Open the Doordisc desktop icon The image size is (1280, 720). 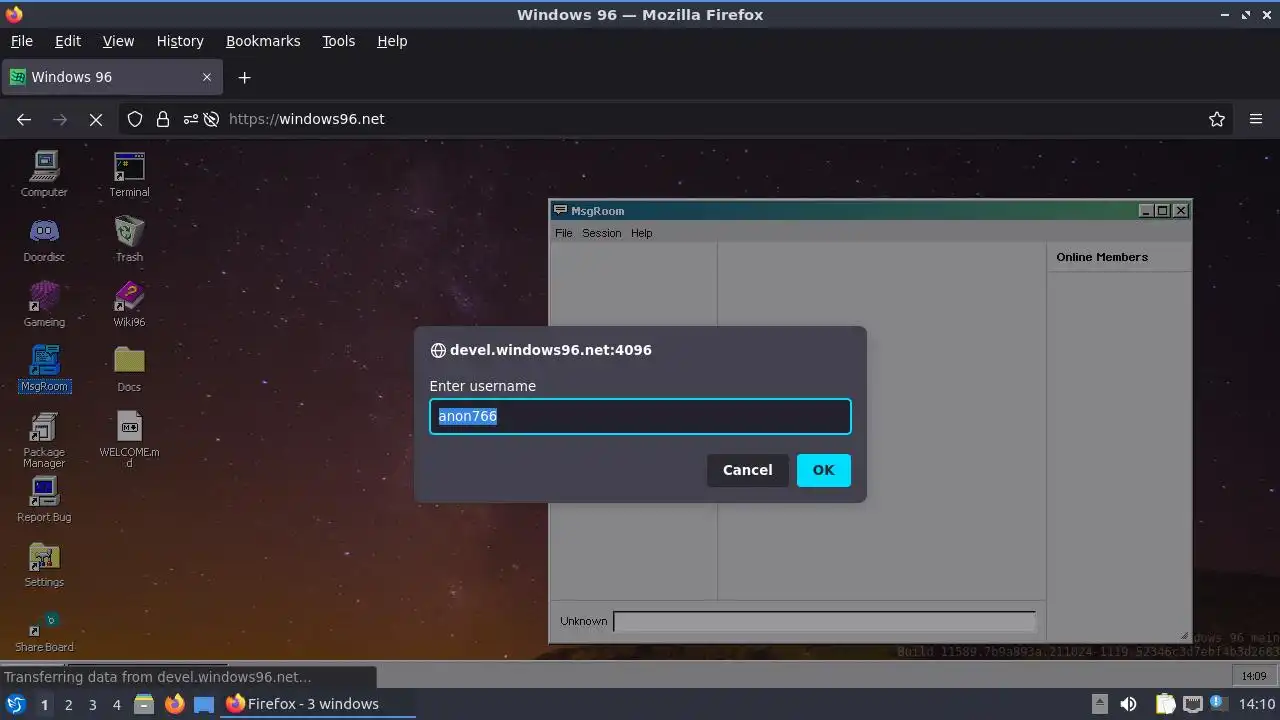tap(44, 239)
